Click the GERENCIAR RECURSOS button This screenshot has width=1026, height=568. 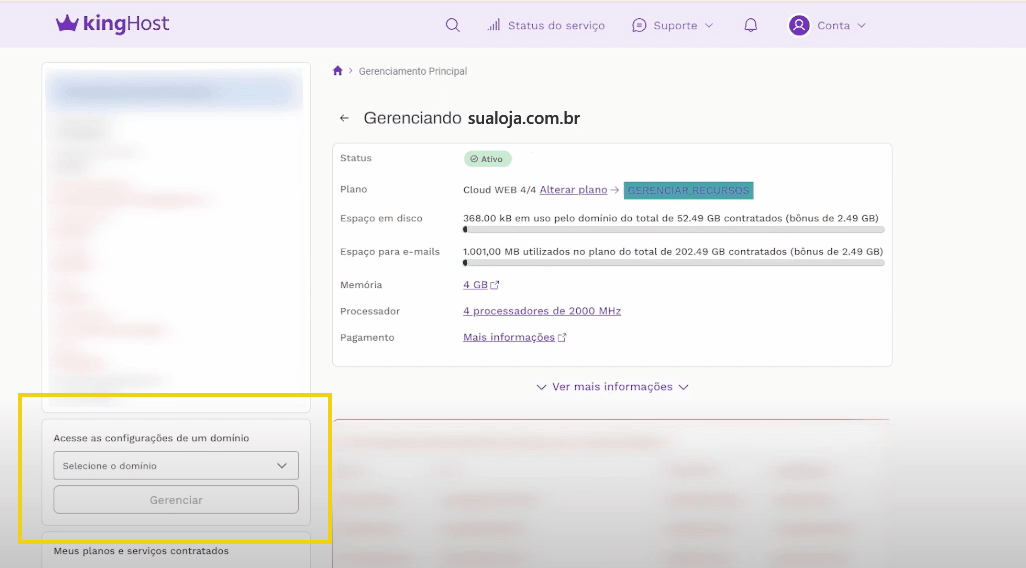coord(688,190)
